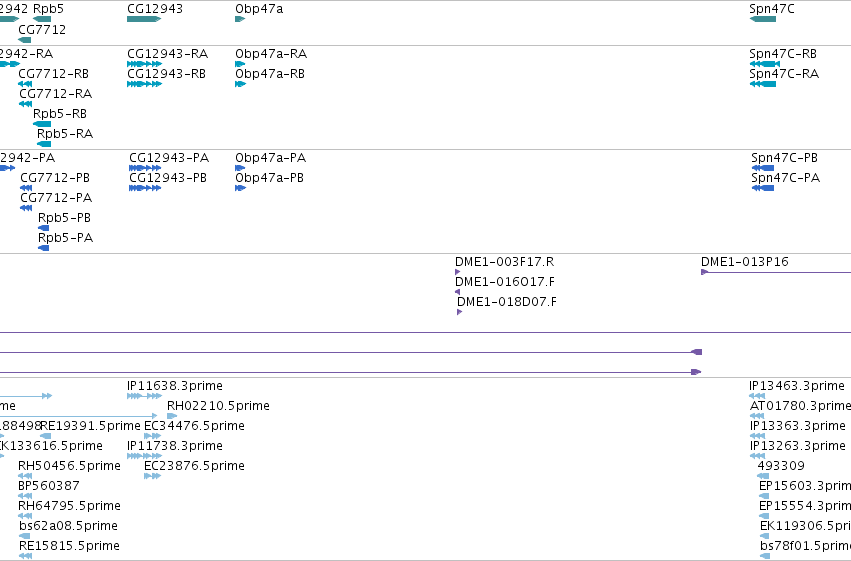
Task: Select the Rpb5-RA transcript
Action: tap(44, 144)
